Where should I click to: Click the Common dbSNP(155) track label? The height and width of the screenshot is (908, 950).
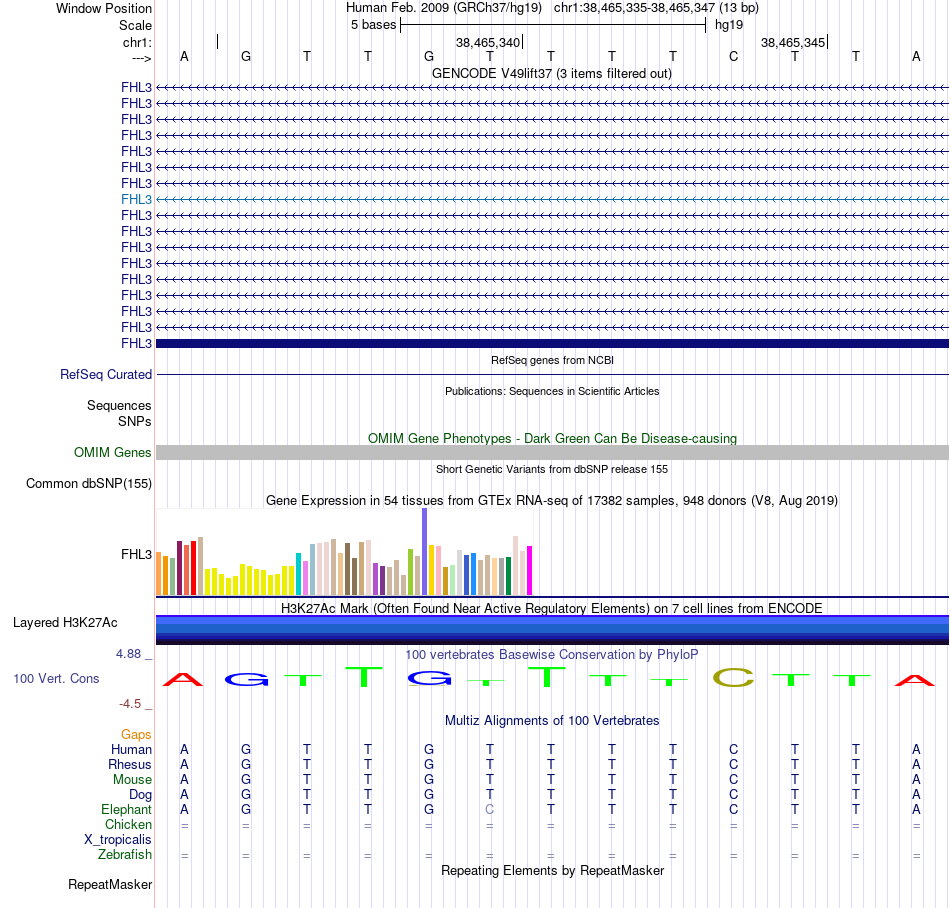[88, 483]
